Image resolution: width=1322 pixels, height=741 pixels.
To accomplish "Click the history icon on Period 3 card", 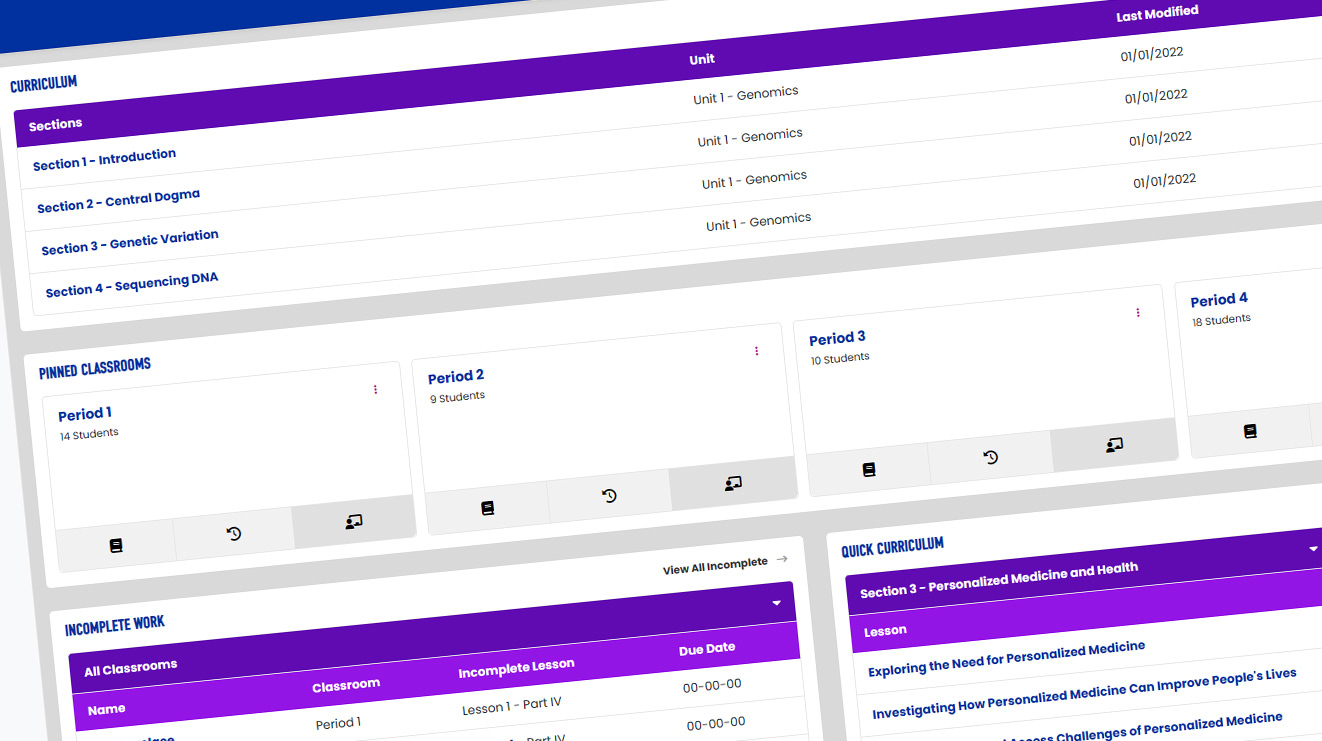I will coord(990,458).
